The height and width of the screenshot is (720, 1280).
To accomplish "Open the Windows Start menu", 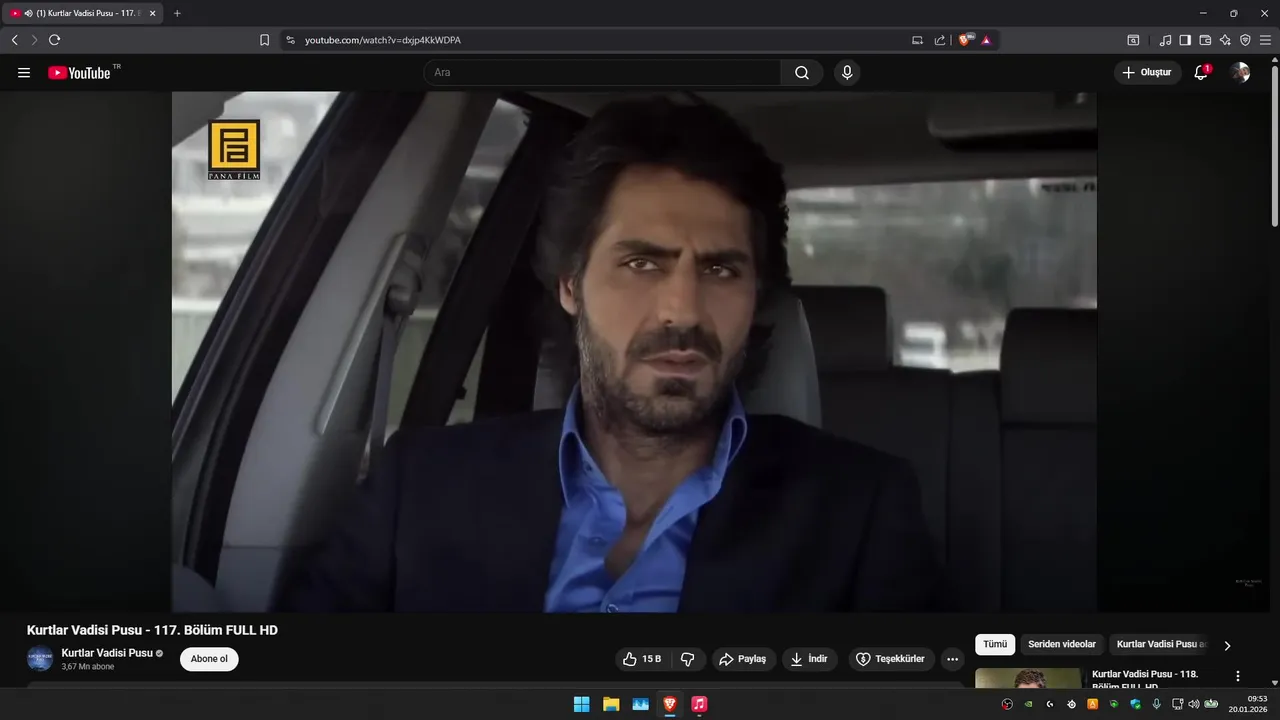I will coord(581,704).
